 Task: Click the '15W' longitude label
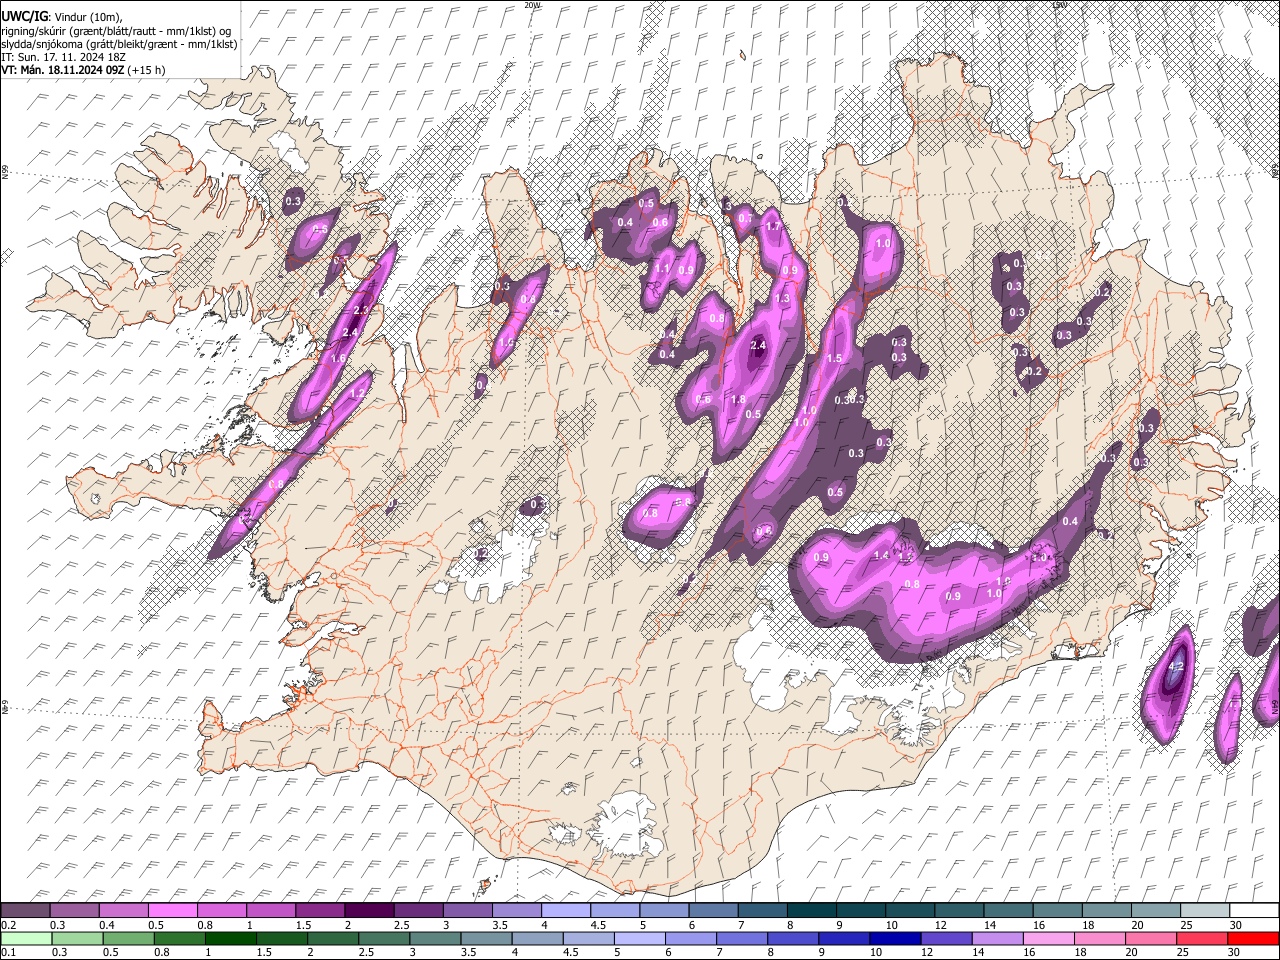pos(1059,5)
